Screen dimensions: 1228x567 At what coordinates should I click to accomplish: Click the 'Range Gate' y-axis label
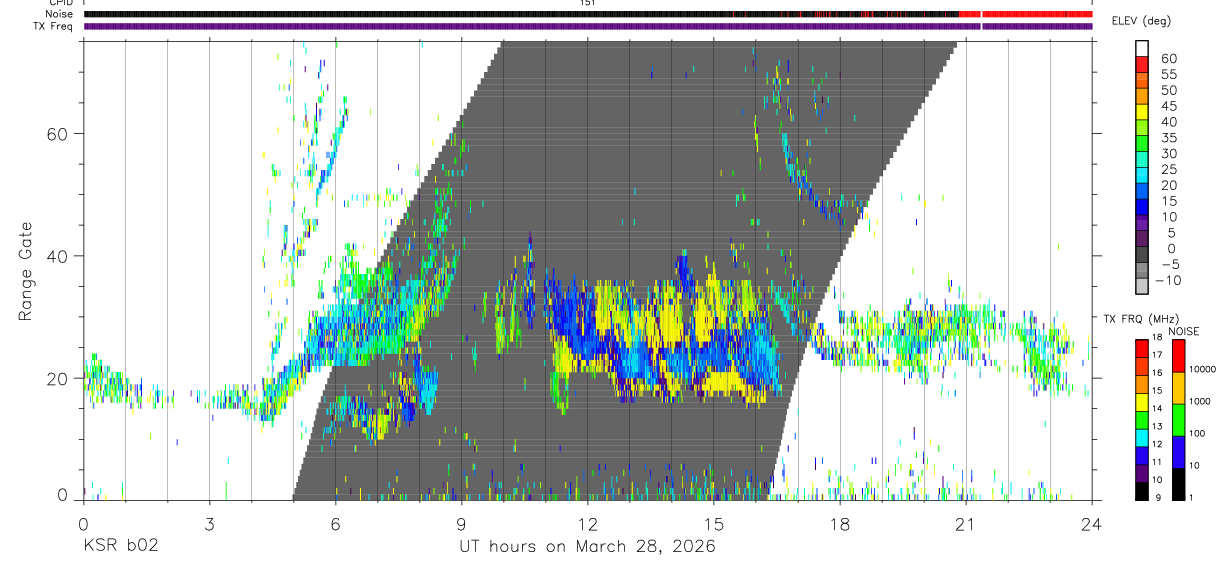point(26,270)
